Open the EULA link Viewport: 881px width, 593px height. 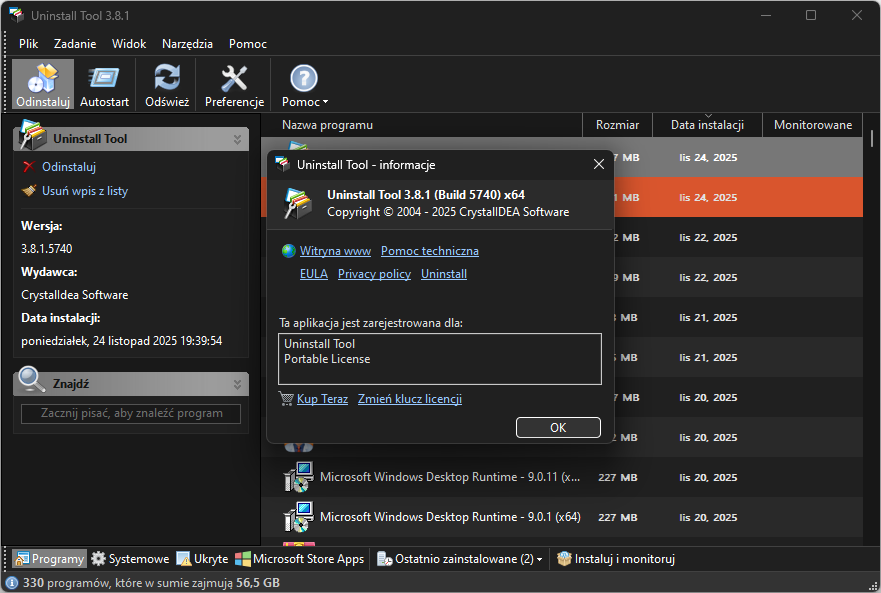click(314, 274)
